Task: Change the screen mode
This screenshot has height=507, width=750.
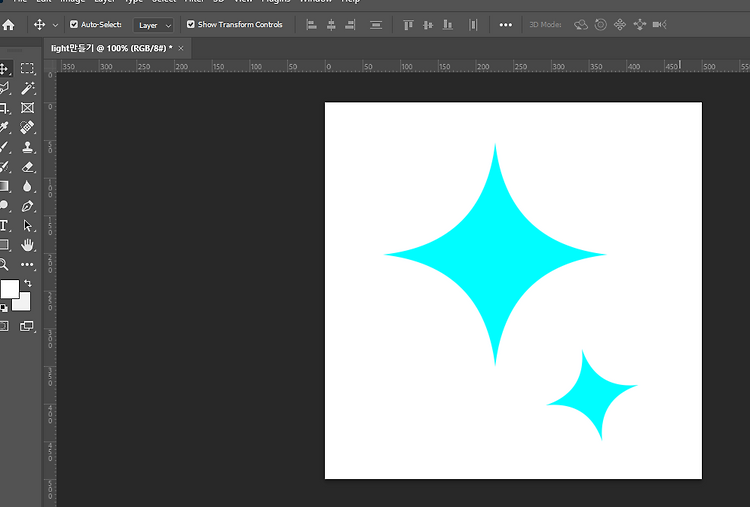Action: pyautogui.click(x=27, y=326)
